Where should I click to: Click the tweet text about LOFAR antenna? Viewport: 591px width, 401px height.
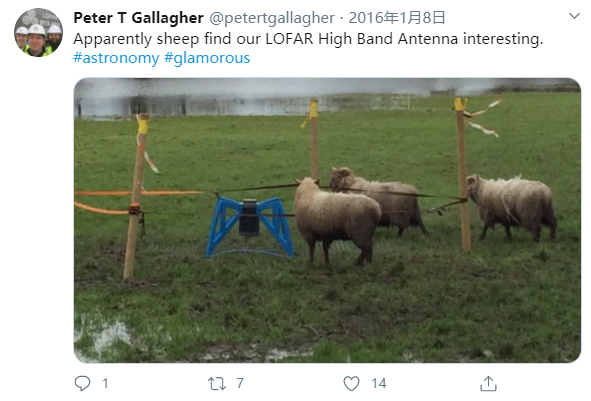tap(308, 39)
